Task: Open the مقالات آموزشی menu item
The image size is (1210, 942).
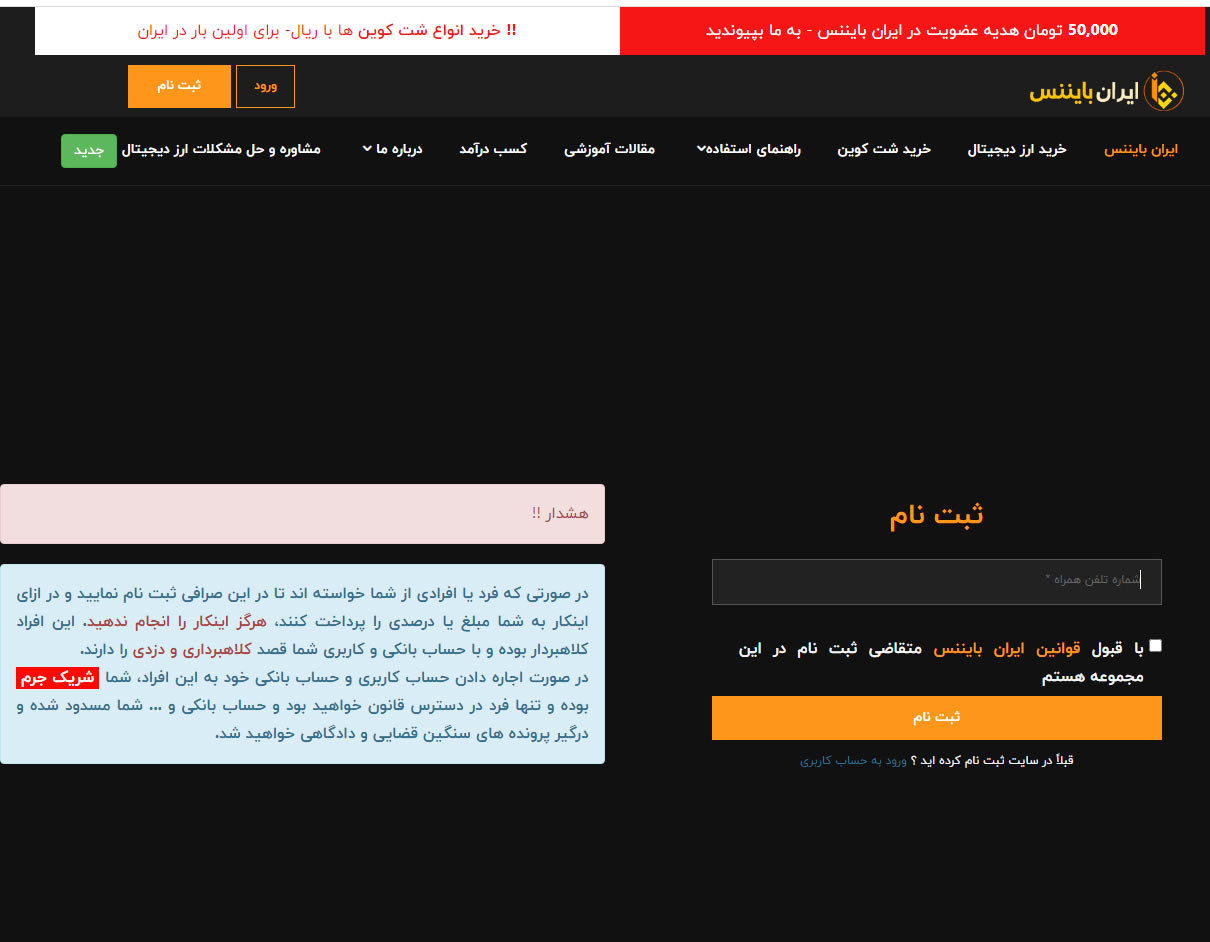Action: click(x=609, y=149)
